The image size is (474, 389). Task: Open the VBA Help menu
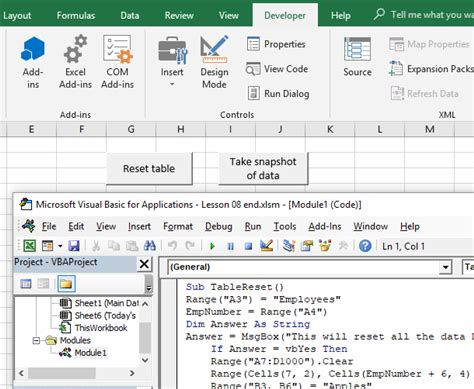[x=410, y=226]
